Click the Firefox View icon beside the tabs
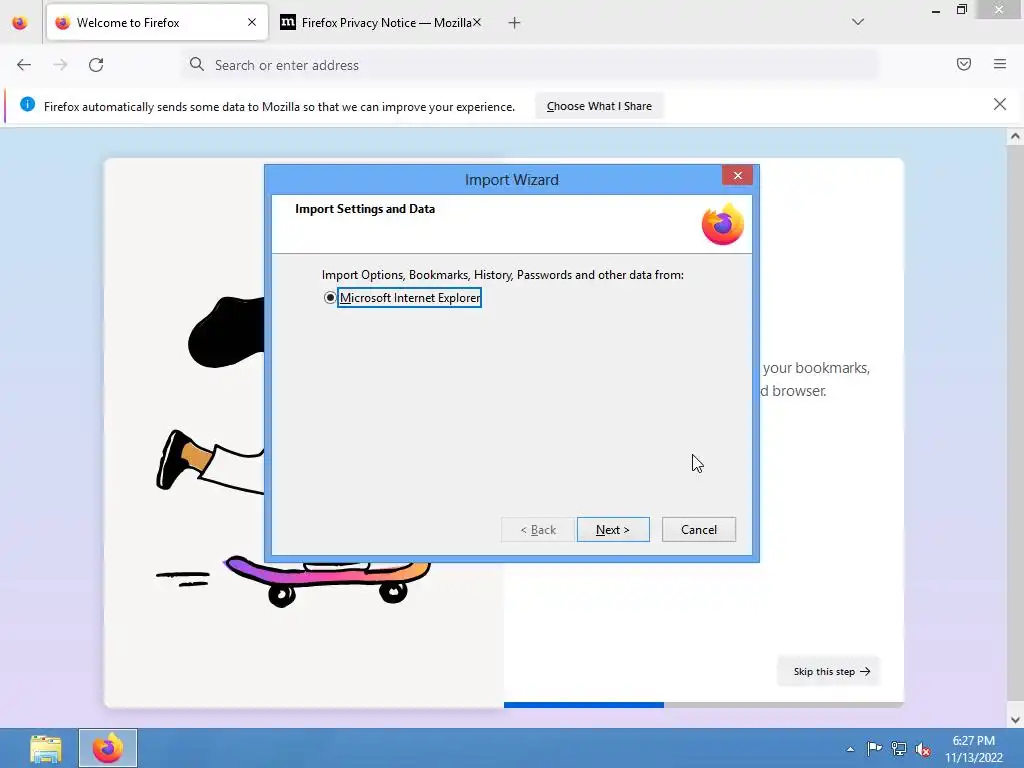1024x768 pixels. click(x=20, y=23)
